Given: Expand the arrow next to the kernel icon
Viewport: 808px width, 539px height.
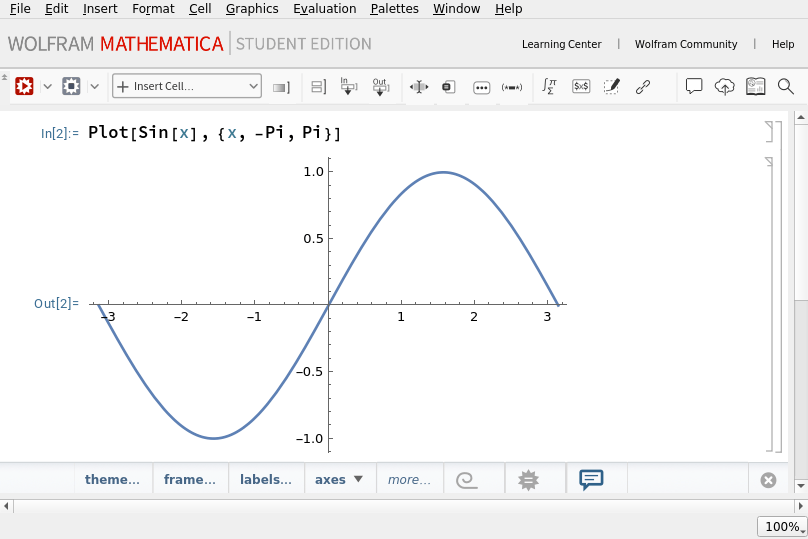Looking at the screenshot, I should point(95,87).
